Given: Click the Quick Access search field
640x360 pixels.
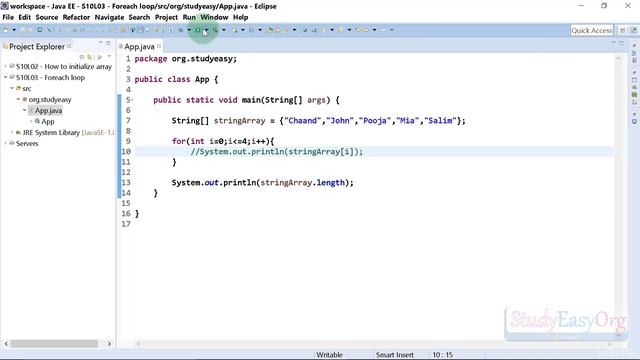Looking at the screenshot, I should click(x=592, y=30).
